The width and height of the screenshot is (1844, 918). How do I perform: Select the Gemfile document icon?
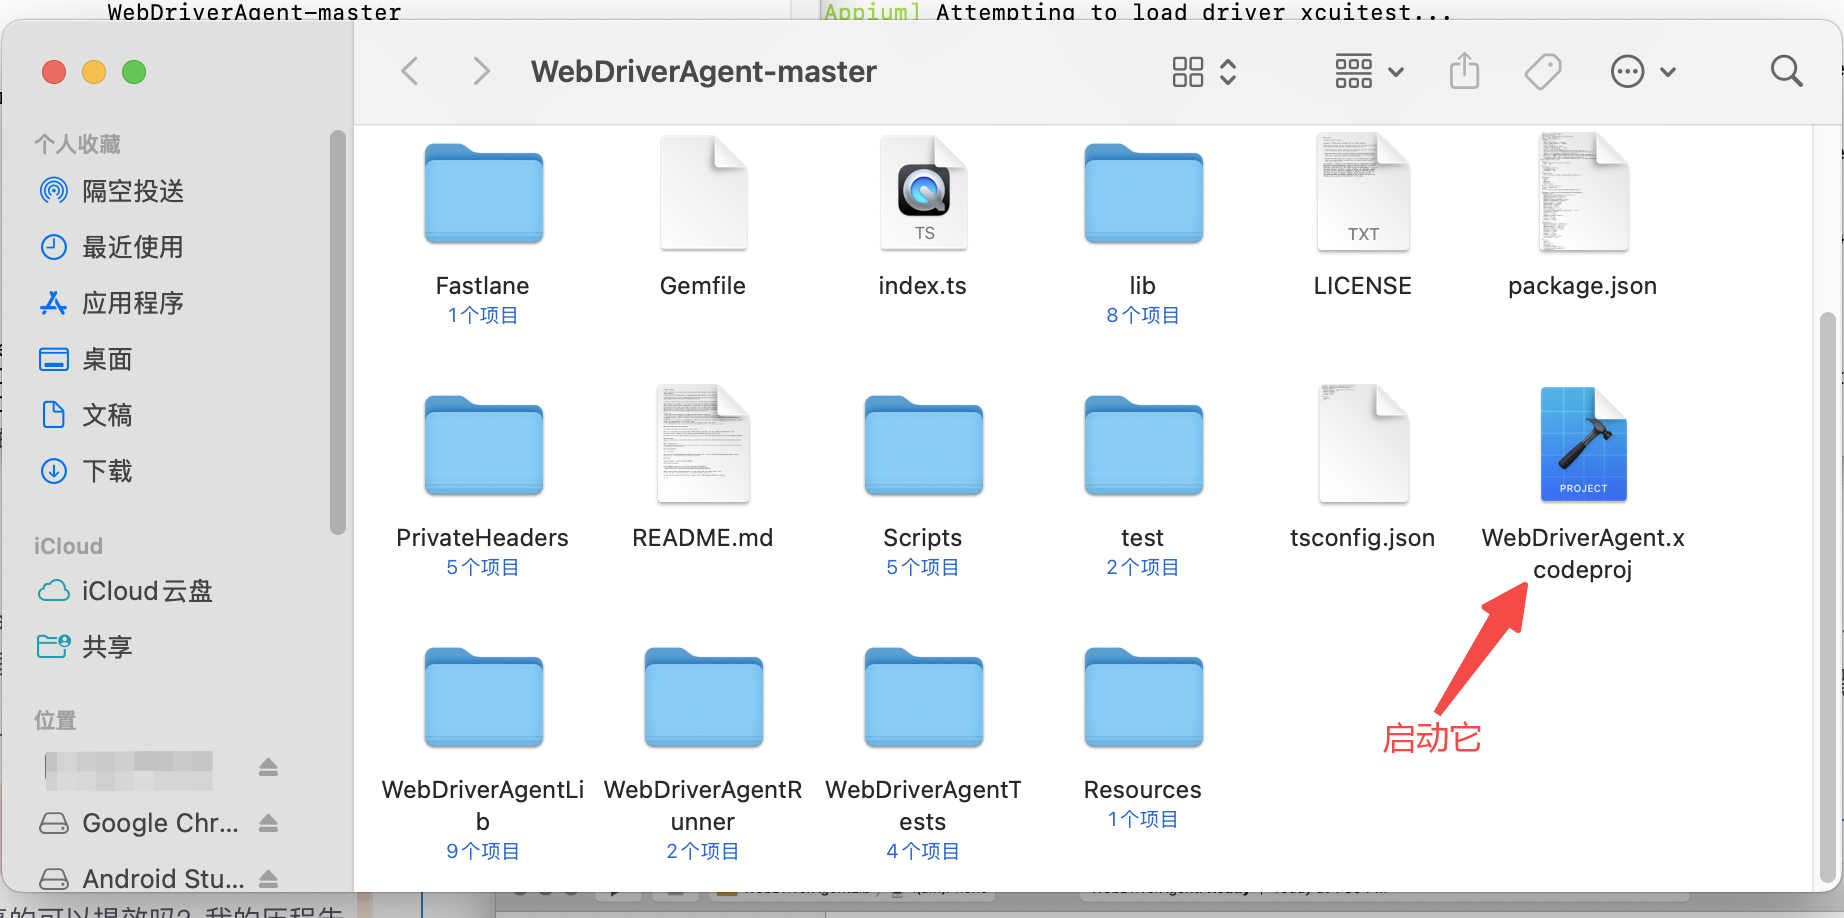point(703,192)
